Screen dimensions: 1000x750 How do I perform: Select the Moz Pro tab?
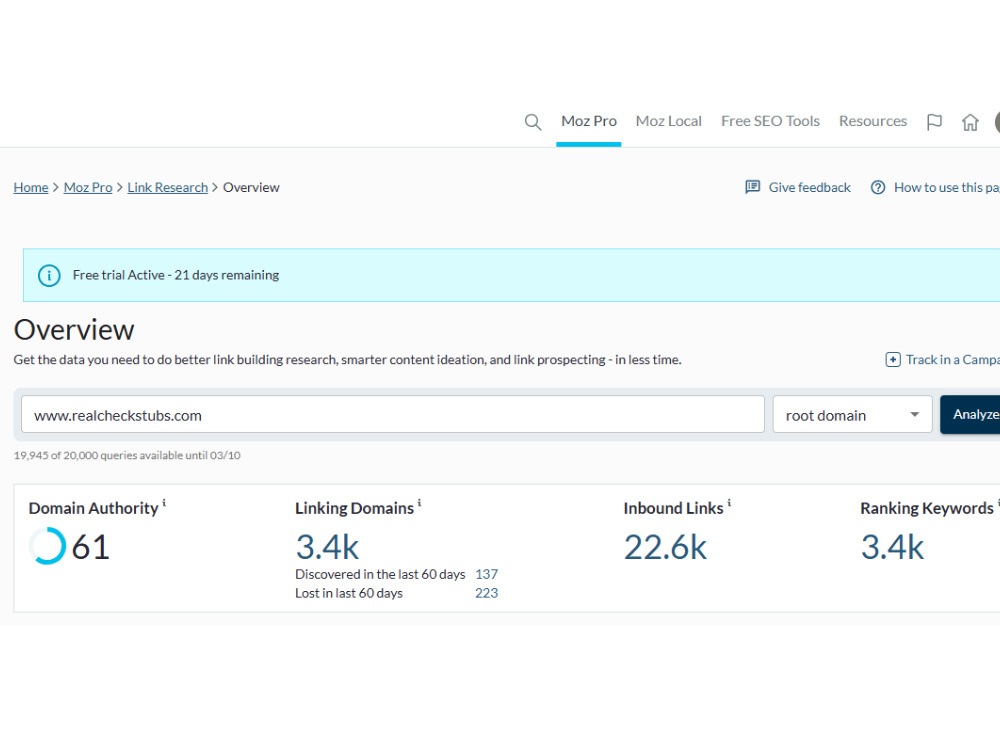coord(589,121)
